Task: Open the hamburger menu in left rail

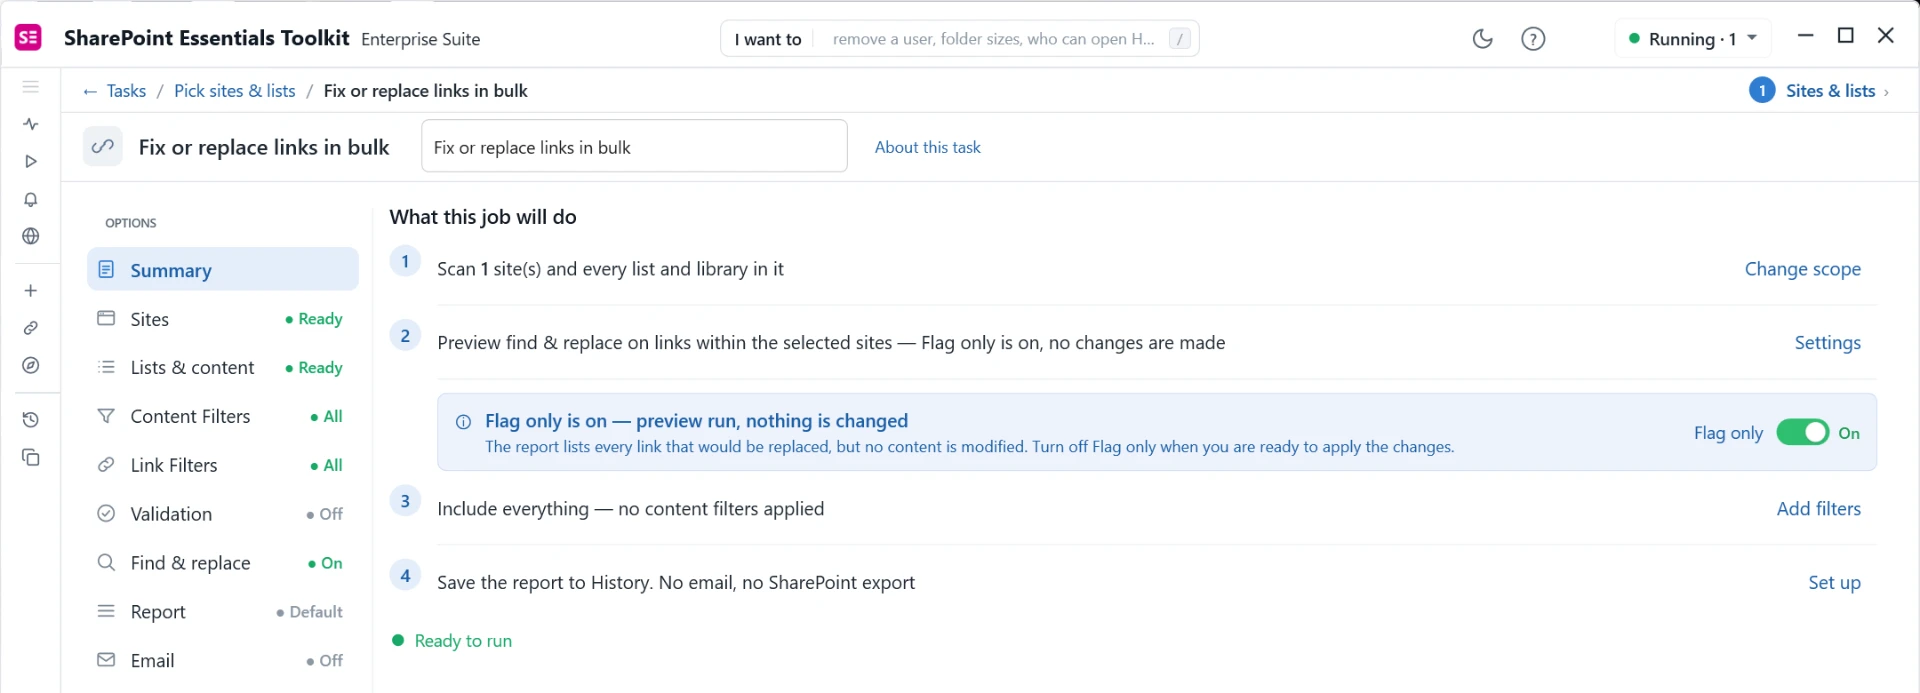Action: (31, 87)
